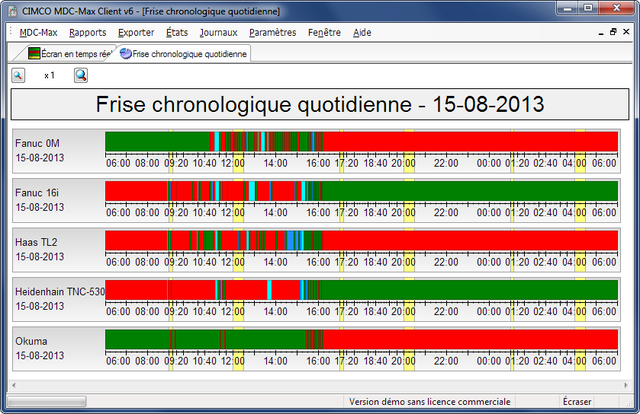Click the CIMCO app icon in title bar
Image resolution: width=640 pixels, height=414 pixels.
coord(13,11)
